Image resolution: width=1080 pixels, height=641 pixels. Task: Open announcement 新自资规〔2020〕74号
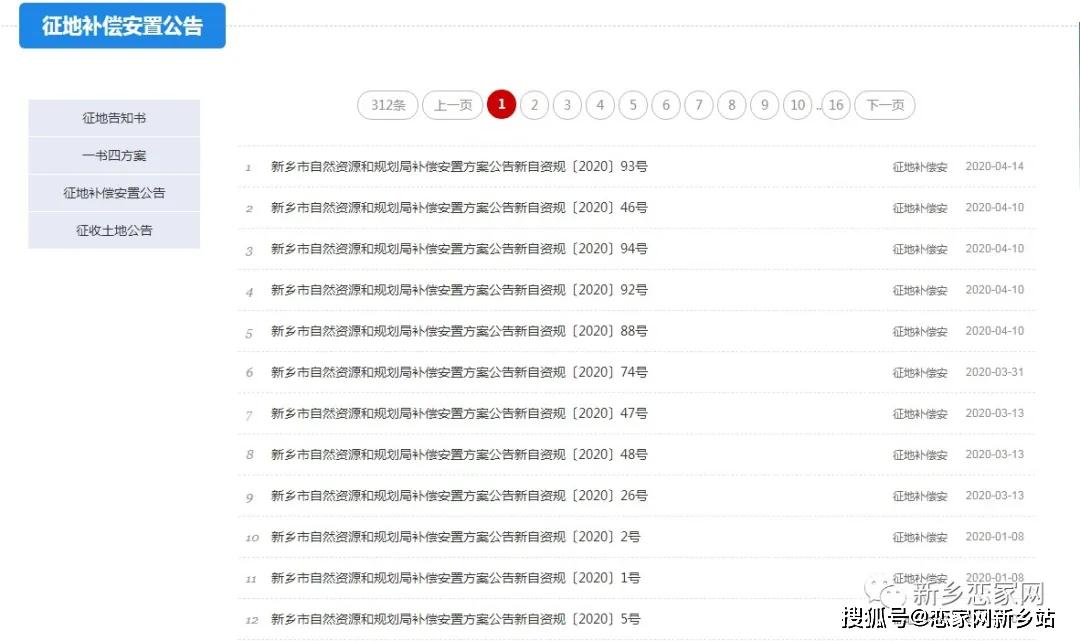coord(459,372)
